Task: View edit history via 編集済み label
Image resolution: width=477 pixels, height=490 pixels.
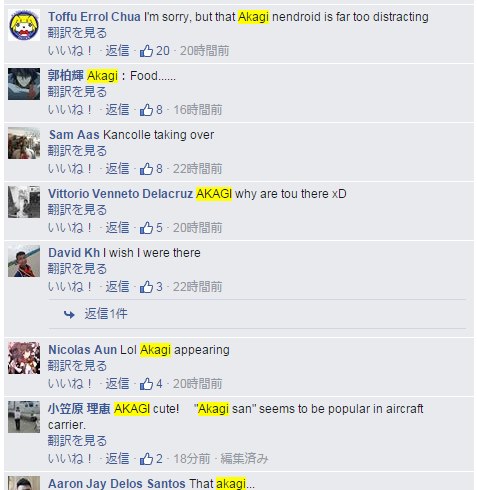Action: [244, 459]
